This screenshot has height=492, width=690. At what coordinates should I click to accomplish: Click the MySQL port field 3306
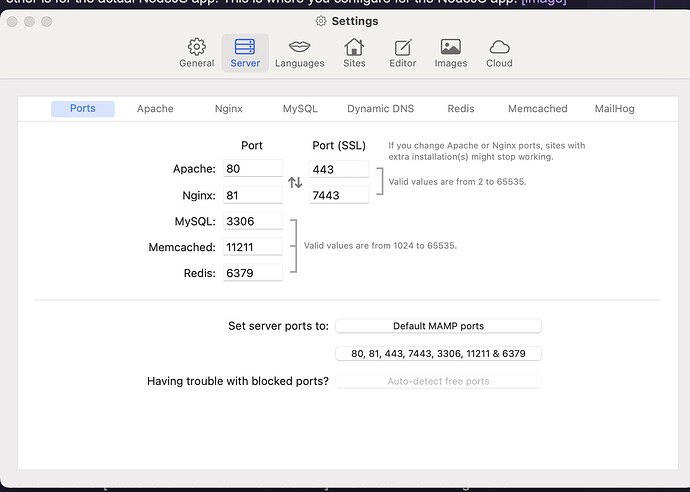(x=253, y=221)
